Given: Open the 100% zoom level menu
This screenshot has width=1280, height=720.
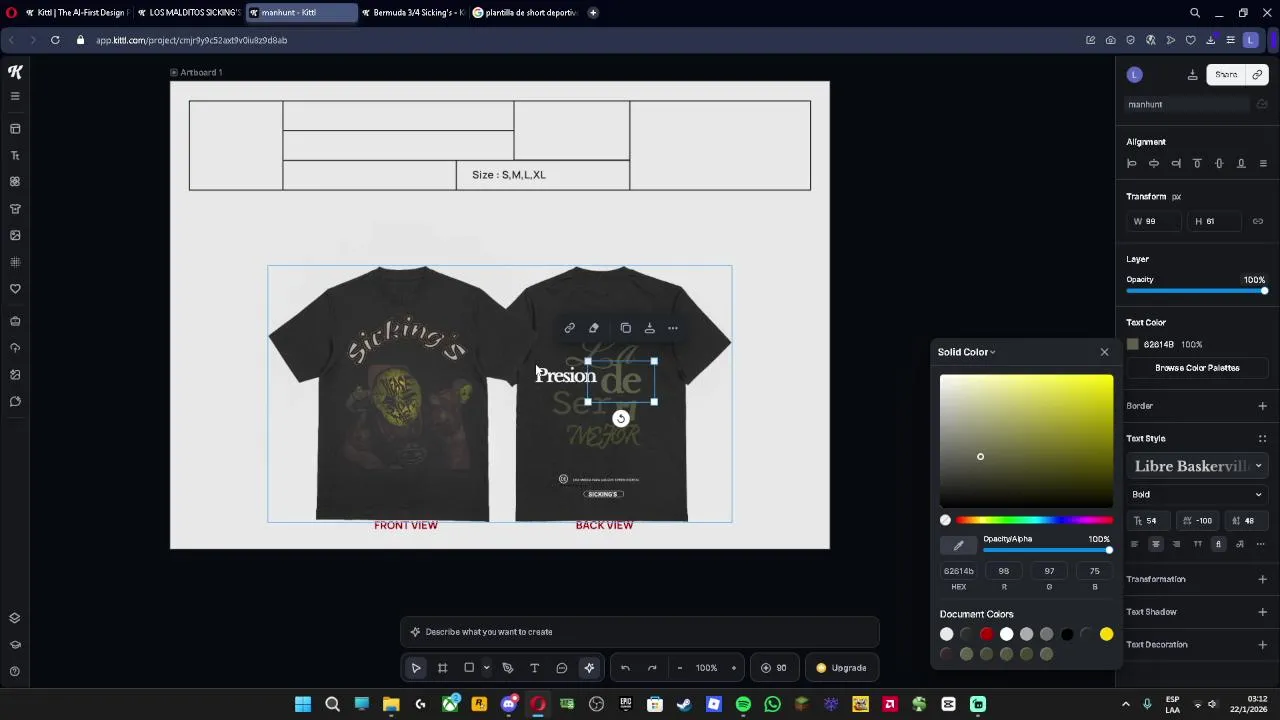Looking at the screenshot, I should coord(707,668).
